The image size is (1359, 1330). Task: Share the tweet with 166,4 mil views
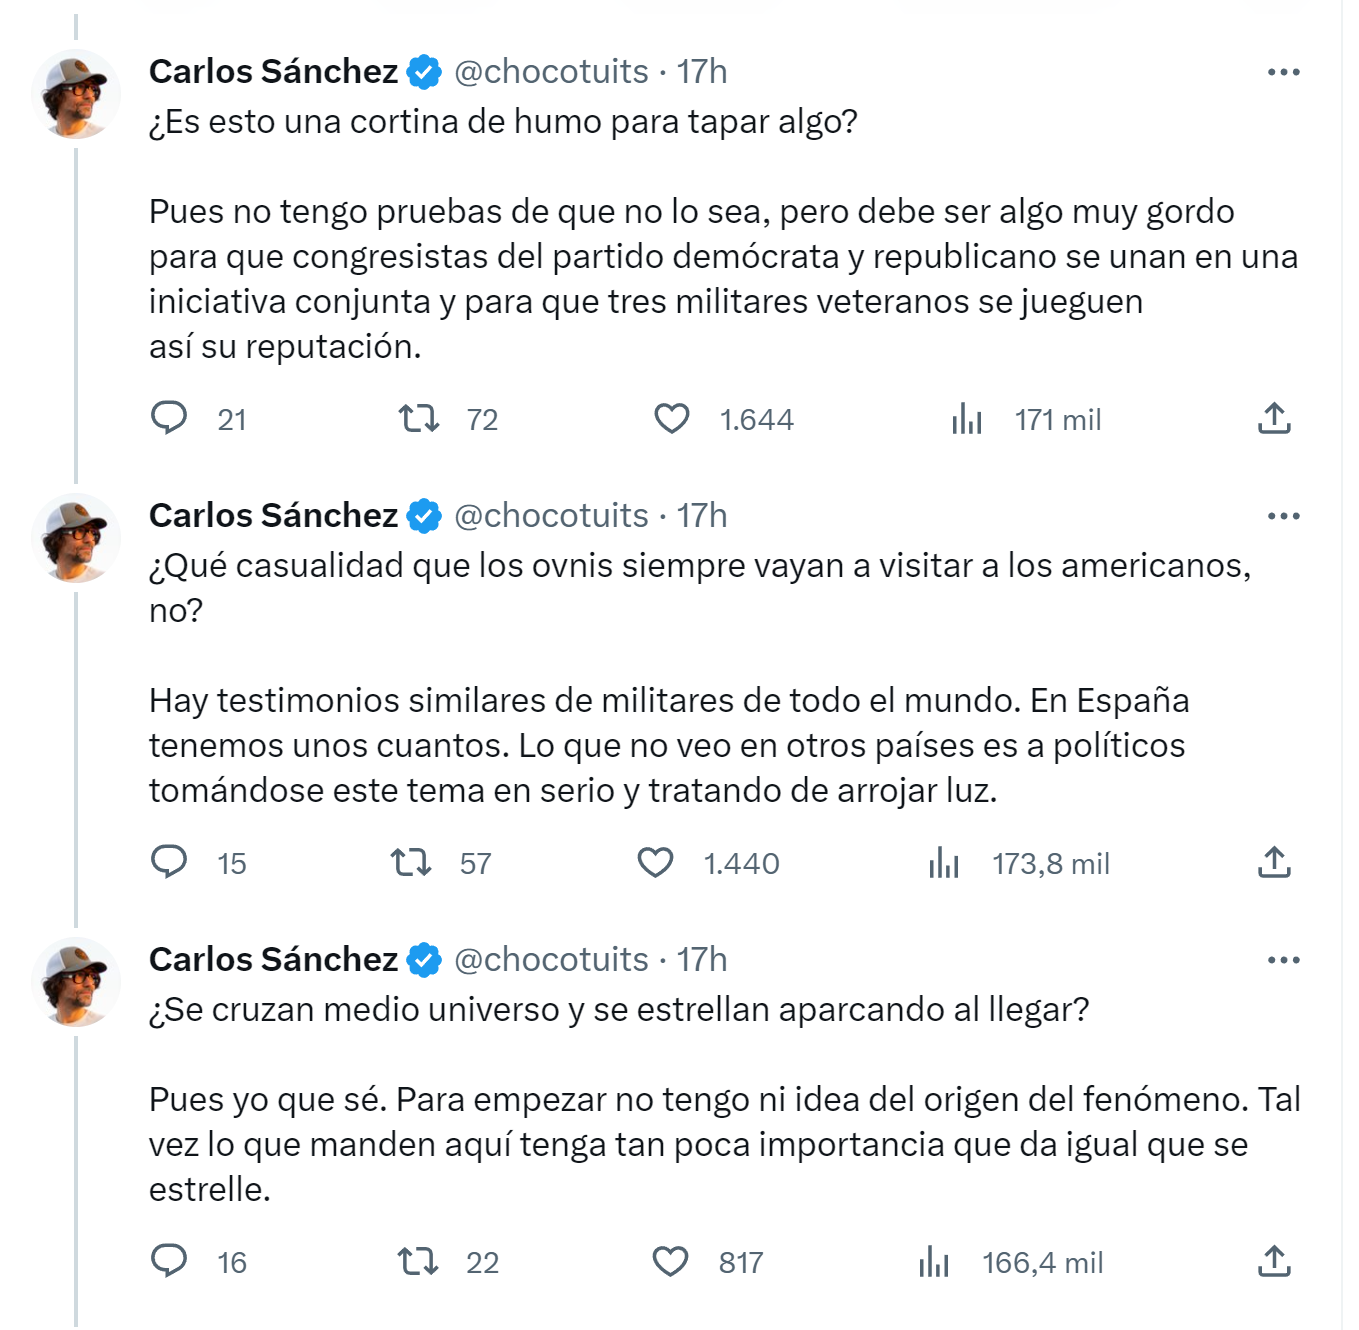tap(1274, 1261)
